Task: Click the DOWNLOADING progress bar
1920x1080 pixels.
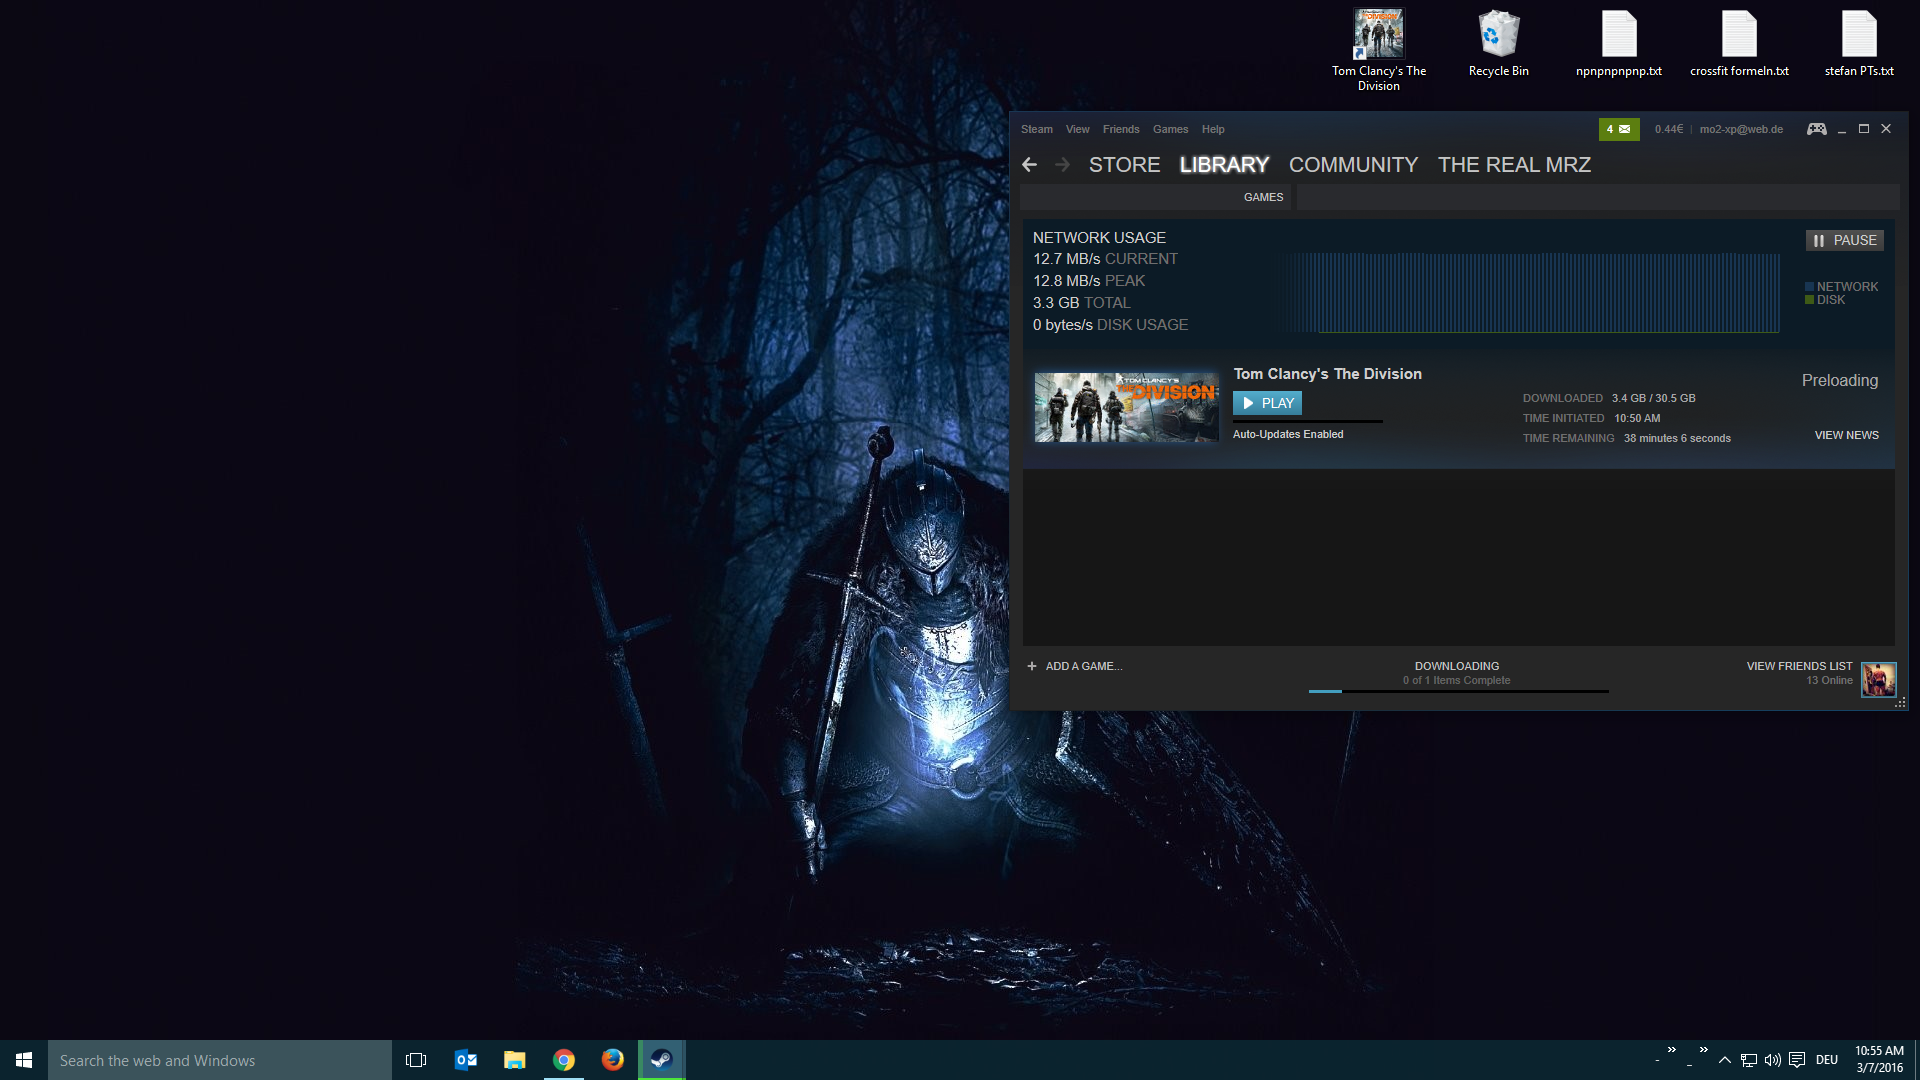Action: click(x=1457, y=690)
